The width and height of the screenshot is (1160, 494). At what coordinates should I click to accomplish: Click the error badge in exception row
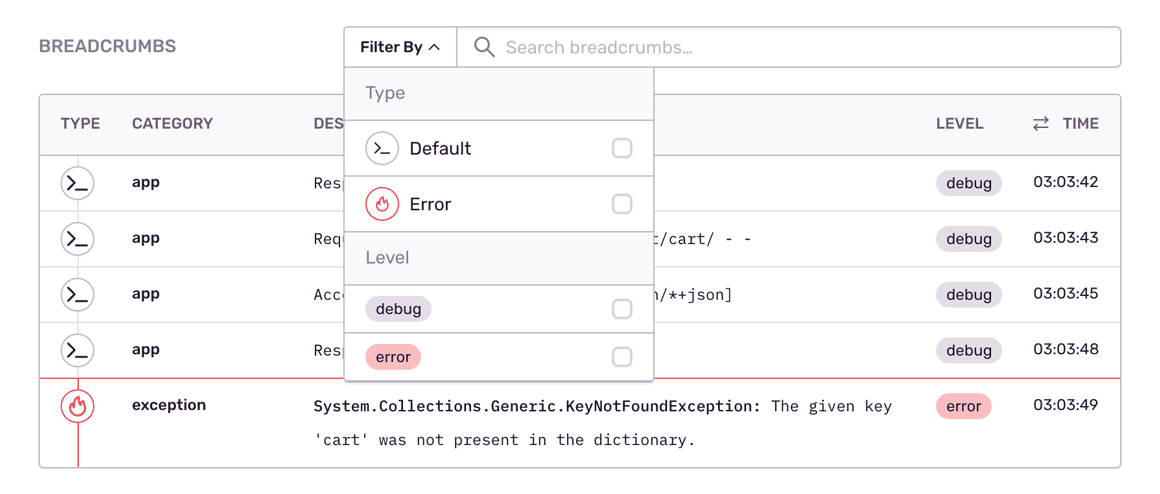963,406
